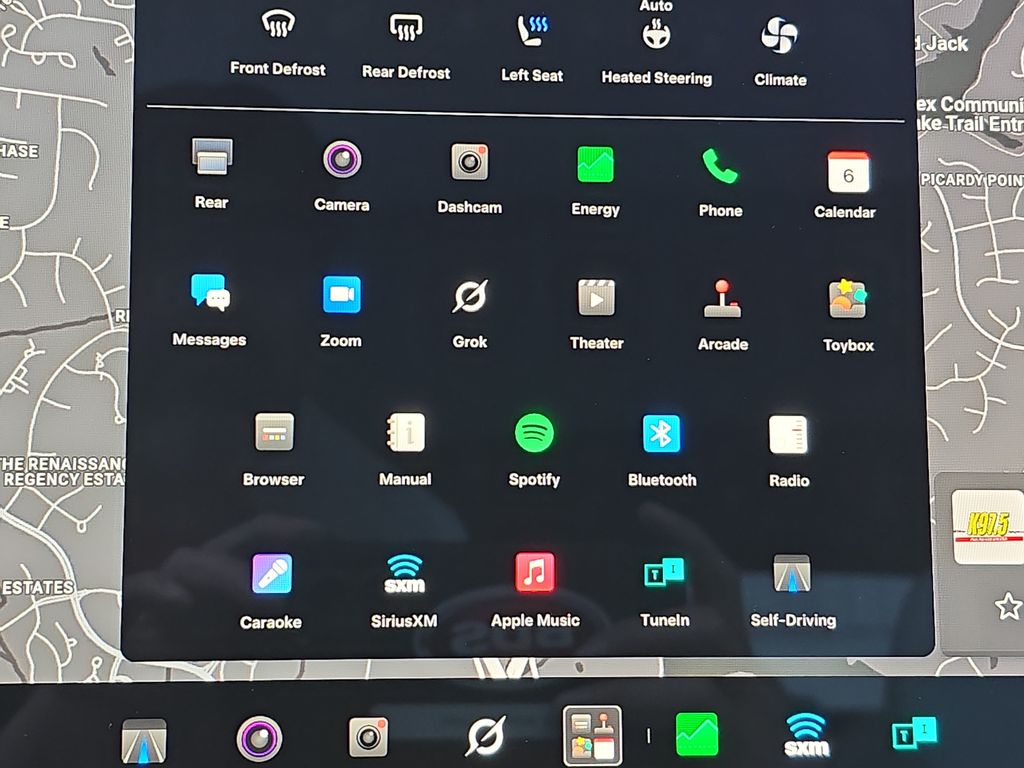
Task: Open the Radio app
Action: [789, 451]
